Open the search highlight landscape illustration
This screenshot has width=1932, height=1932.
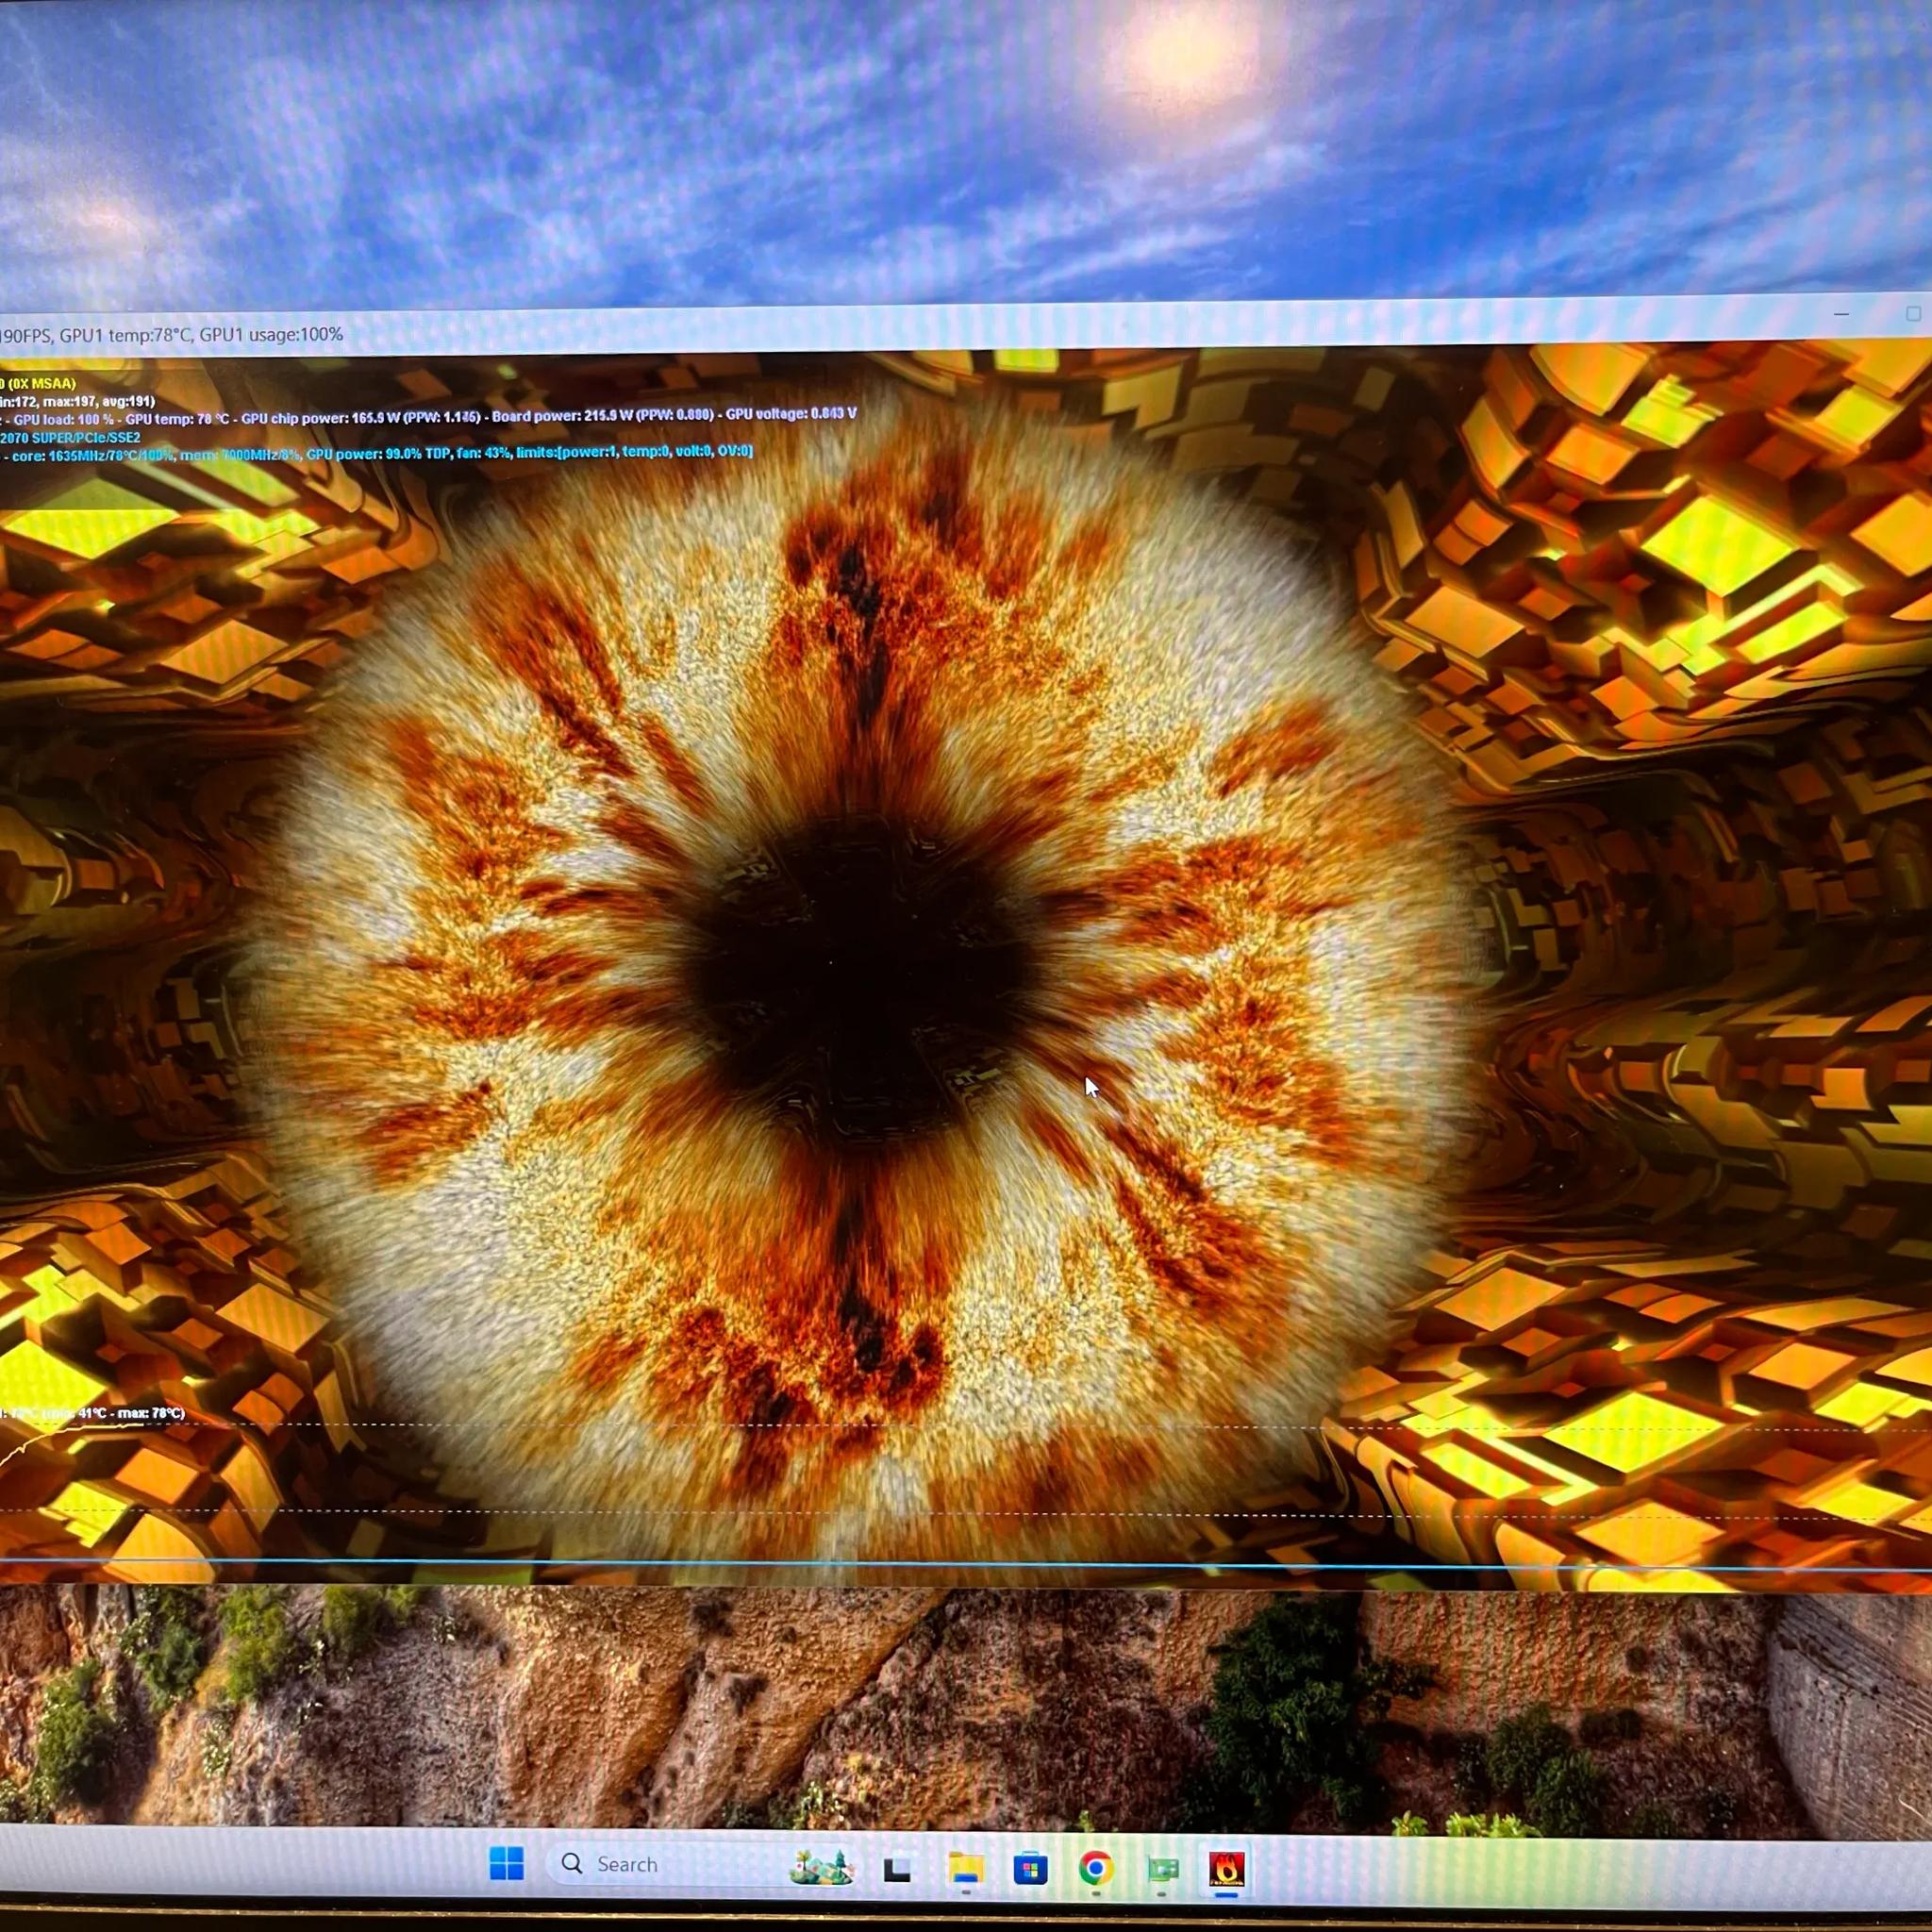coord(820,1866)
